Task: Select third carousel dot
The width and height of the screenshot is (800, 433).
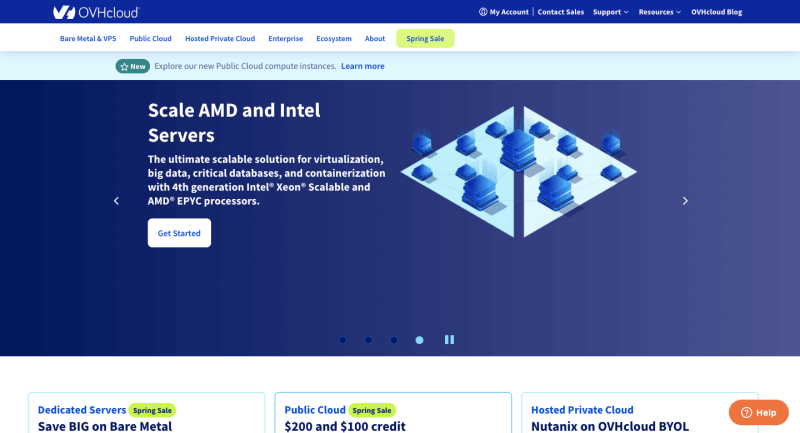Action: click(x=394, y=340)
